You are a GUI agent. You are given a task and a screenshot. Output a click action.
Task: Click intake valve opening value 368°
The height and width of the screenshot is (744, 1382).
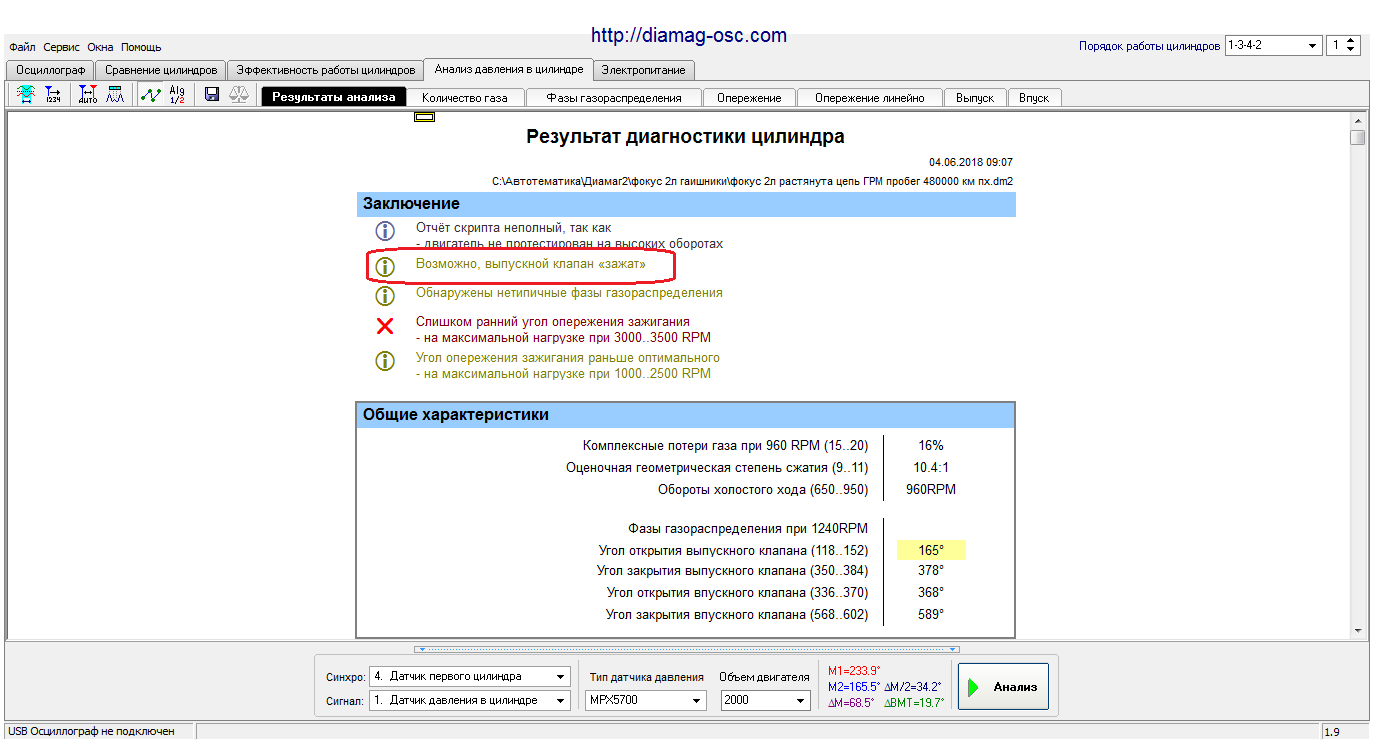[x=931, y=593]
